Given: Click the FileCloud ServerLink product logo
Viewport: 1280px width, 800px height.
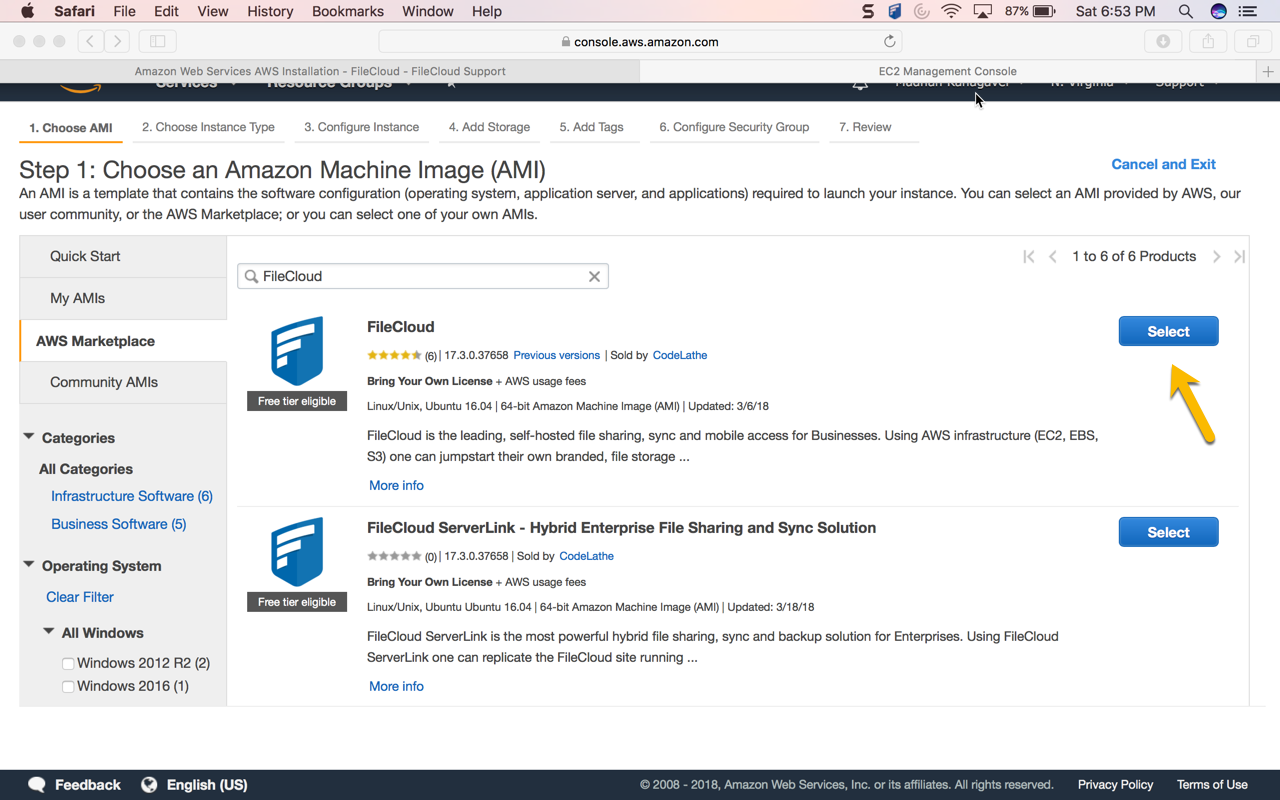Looking at the screenshot, I should click(297, 553).
